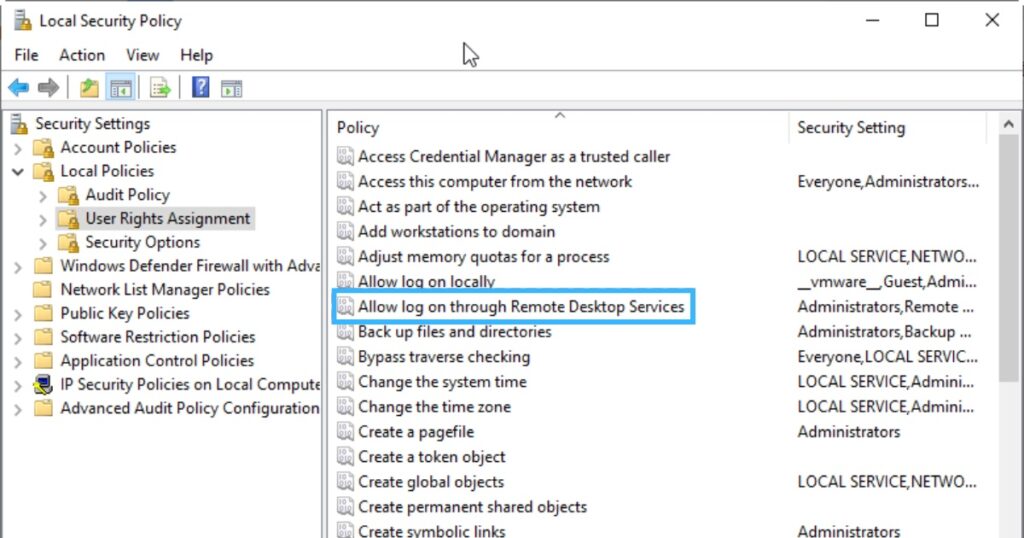
Task: Click the Back arrow toolbar icon
Action: tap(18, 87)
